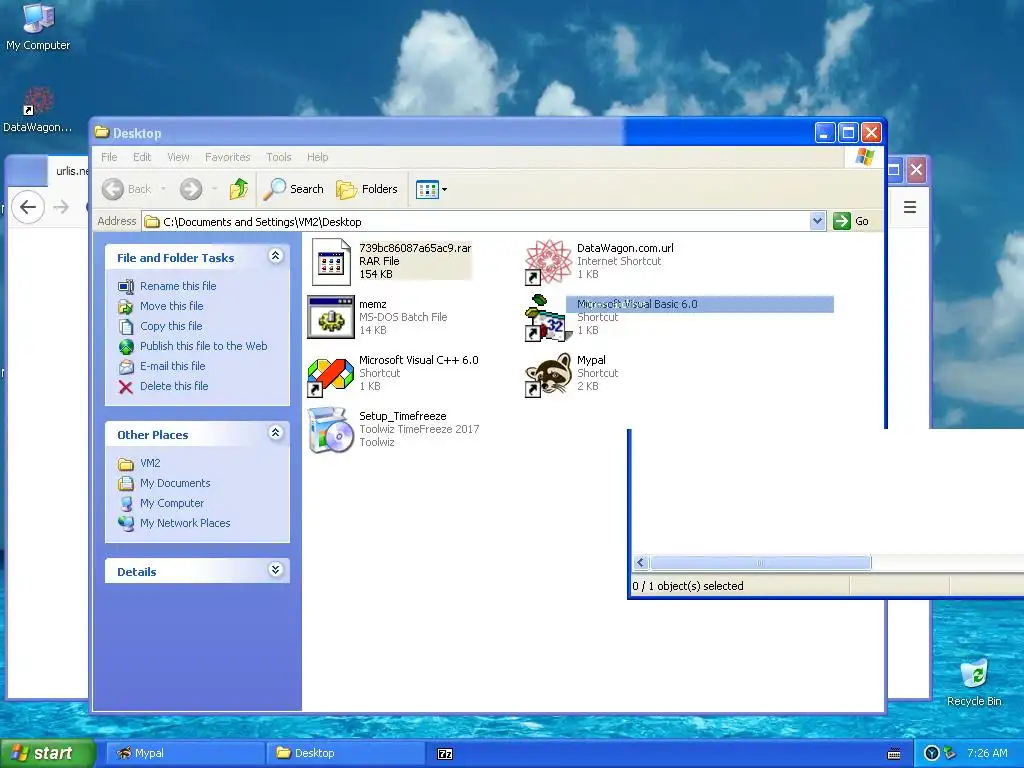Open hamburger menu in the Mypal browser
1024x768 pixels.
[x=910, y=208]
